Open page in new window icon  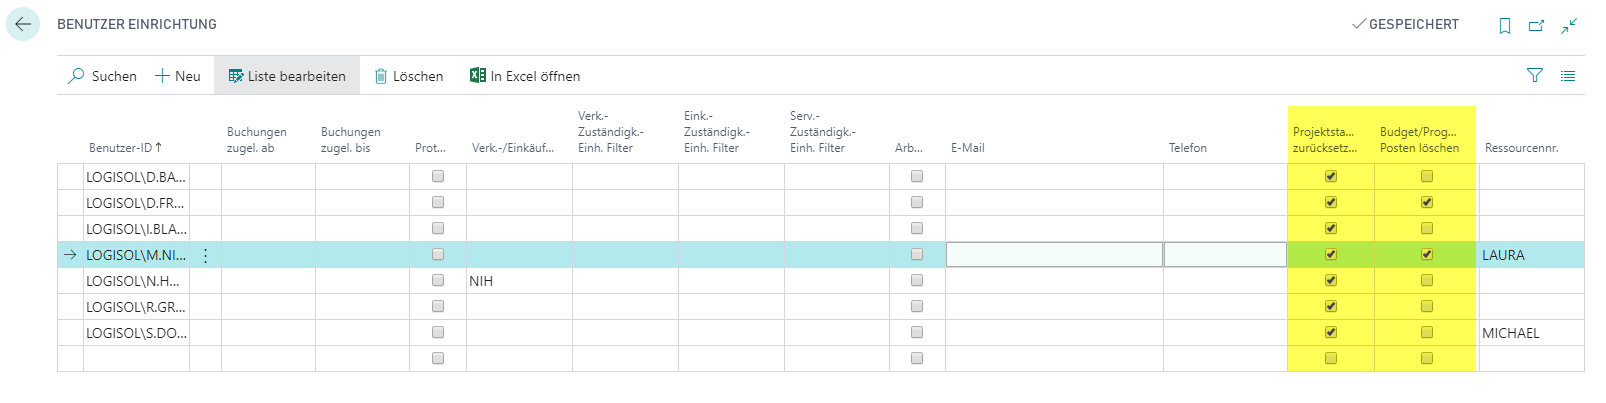(1536, 26)
